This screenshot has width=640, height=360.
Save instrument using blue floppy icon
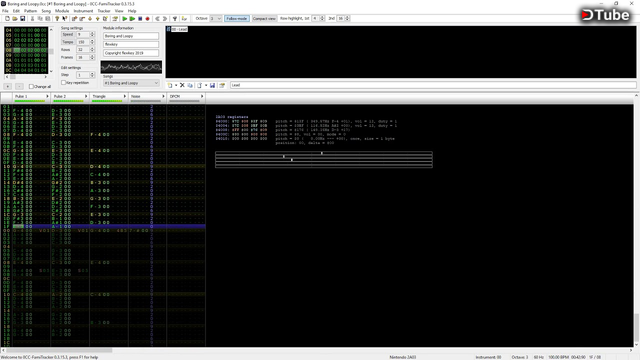[212, 85]
